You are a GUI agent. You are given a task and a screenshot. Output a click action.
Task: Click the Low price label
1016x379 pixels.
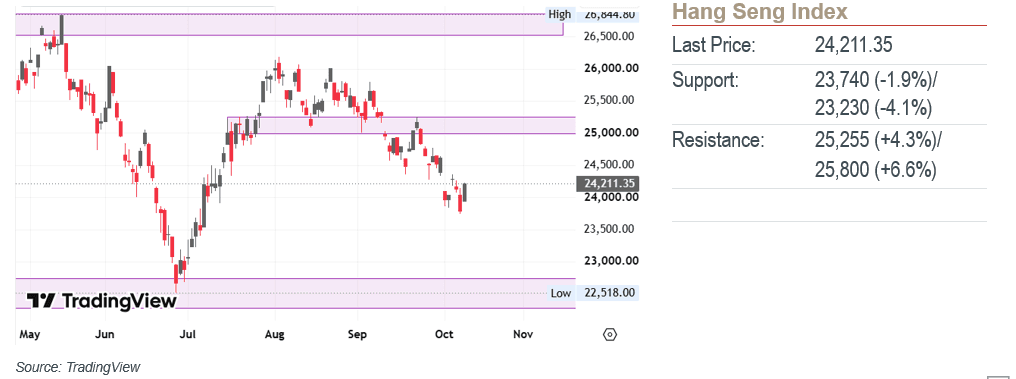(x=561, y=293)
